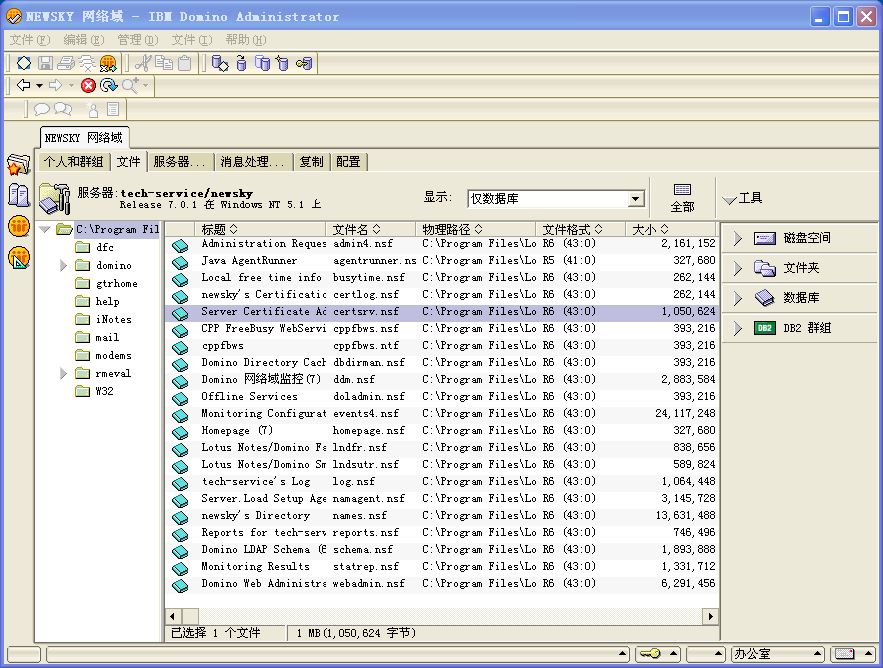Click the 全部 (All) view icon
Screen dimensions: 883x668
(x=682, y=197)
